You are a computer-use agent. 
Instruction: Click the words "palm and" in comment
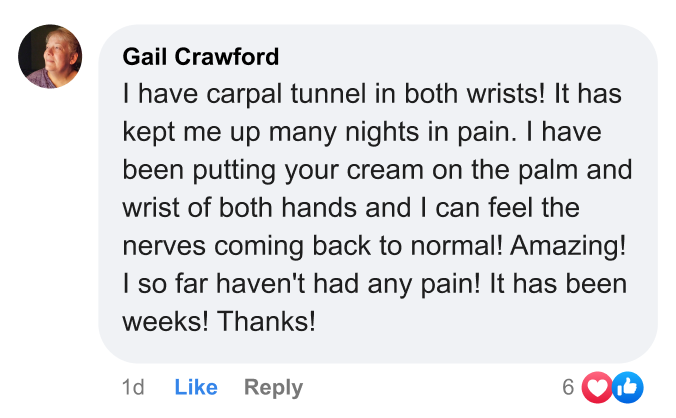575,171
